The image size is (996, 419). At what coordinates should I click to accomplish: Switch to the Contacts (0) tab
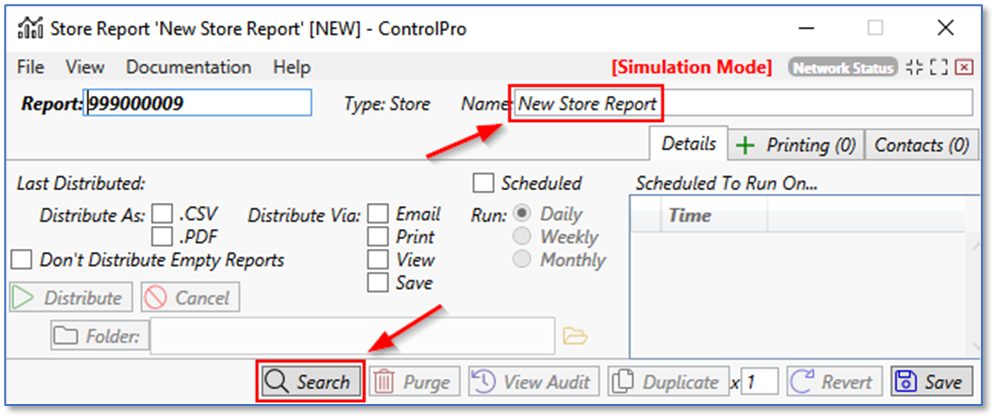pyautogui.click(x=921, y=145)
